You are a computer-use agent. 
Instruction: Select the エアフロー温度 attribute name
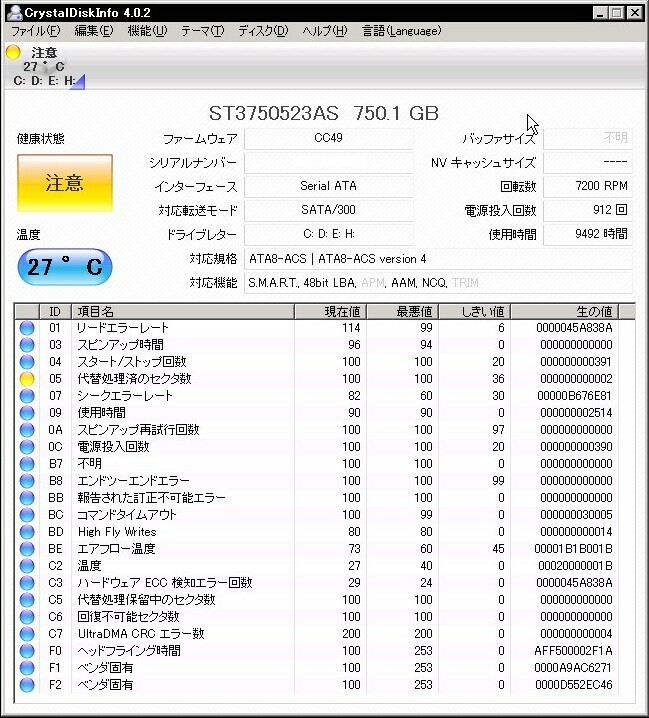116,549
